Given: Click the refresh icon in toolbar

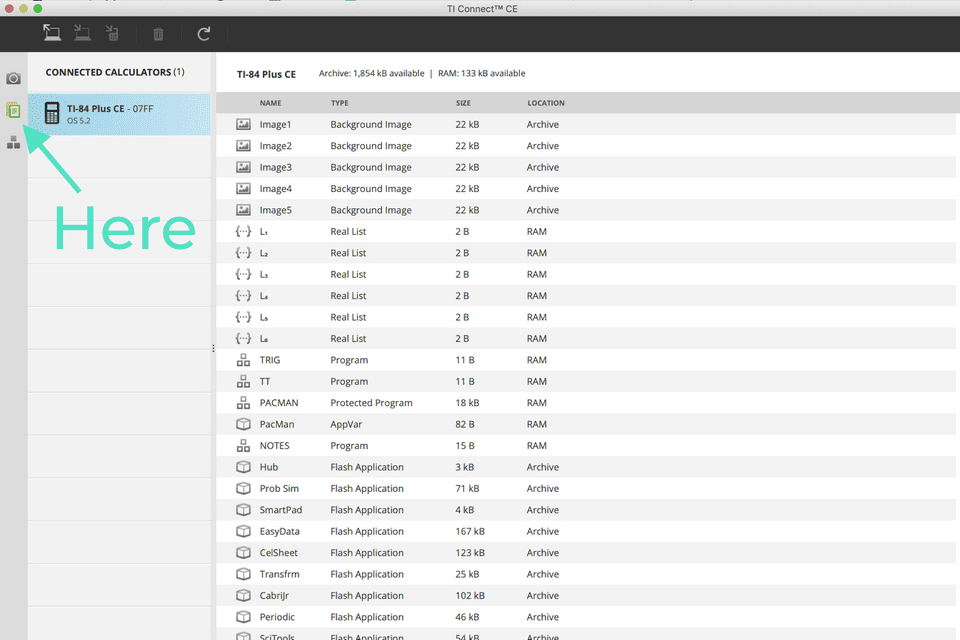Looking at the screenshot, I should [204, 34].
